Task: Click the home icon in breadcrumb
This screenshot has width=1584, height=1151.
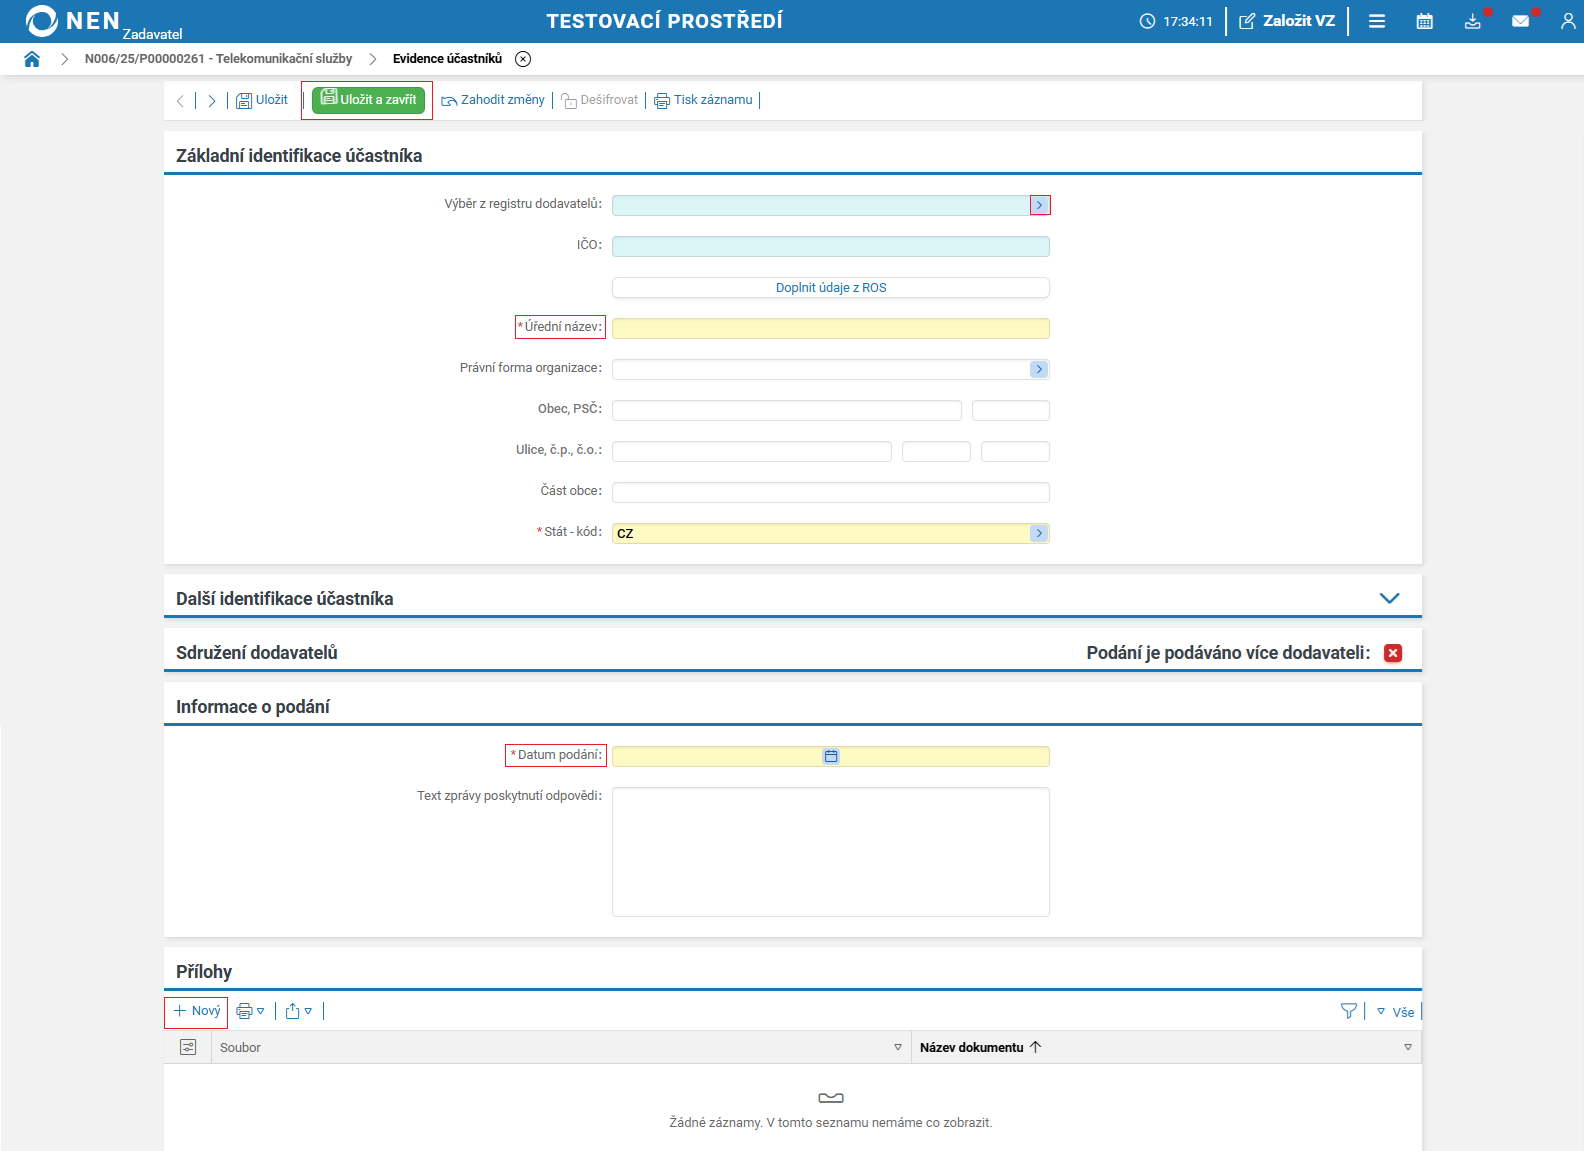Action: pos(32,59)
